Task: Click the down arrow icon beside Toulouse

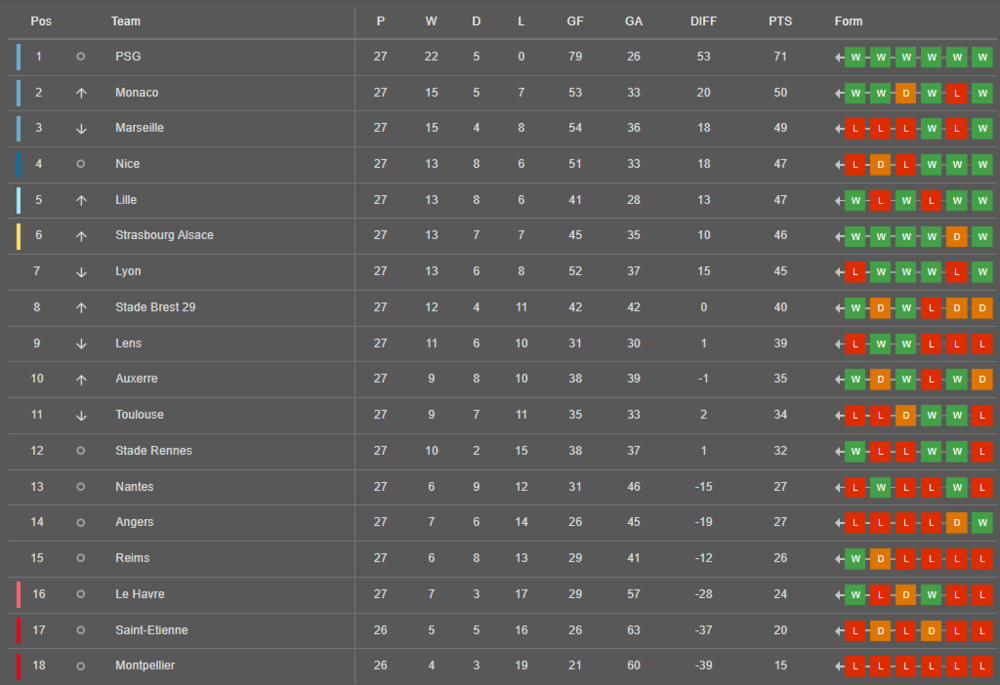Action: point(81,416)
